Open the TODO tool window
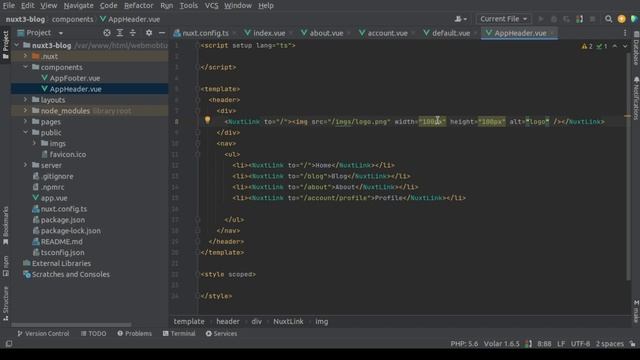Viewport: 640px width, 360px height. click(93, 333)
